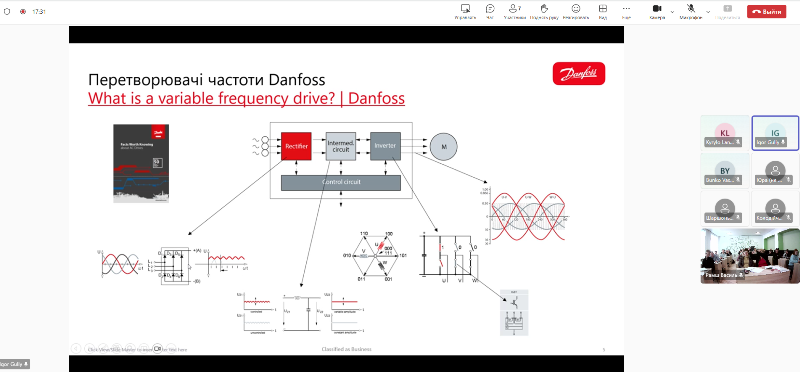Open the reactions smiley menu
Image resolution: width=800 pixels, height=372 pixels.
(576, 11)
